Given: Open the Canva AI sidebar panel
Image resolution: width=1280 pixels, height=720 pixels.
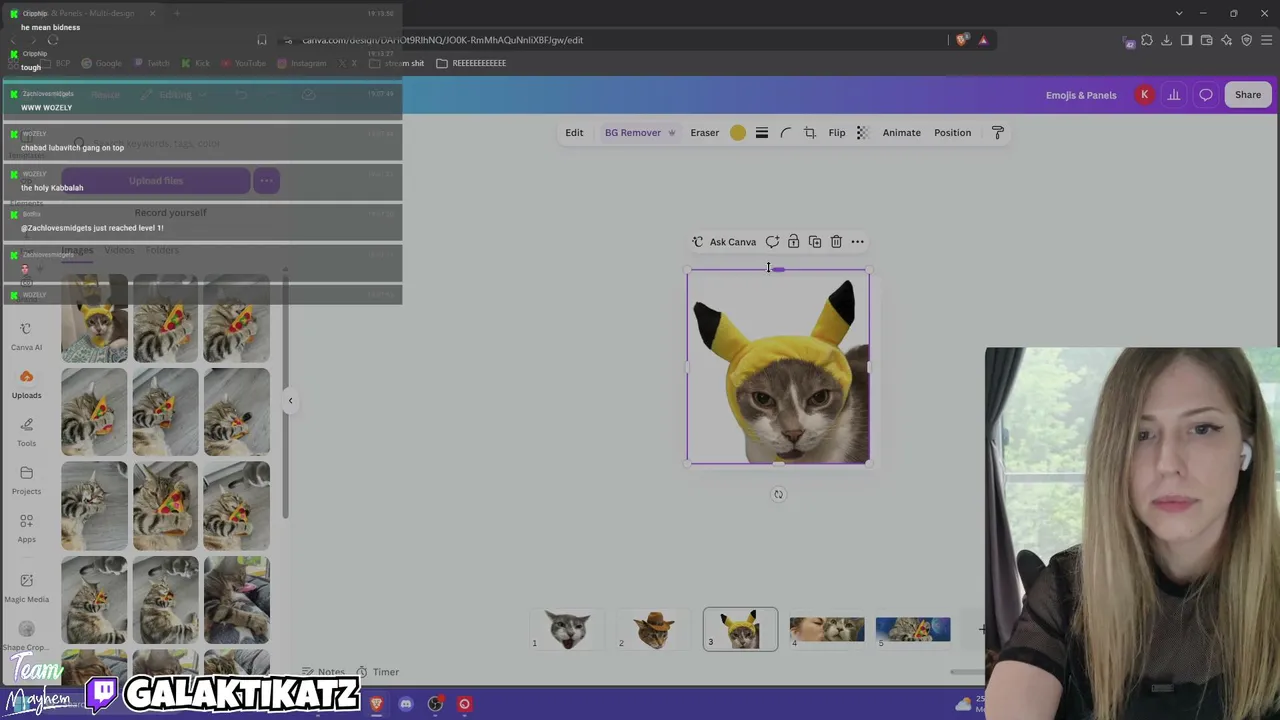Looking at the screenshot, I should pos(26,336).
